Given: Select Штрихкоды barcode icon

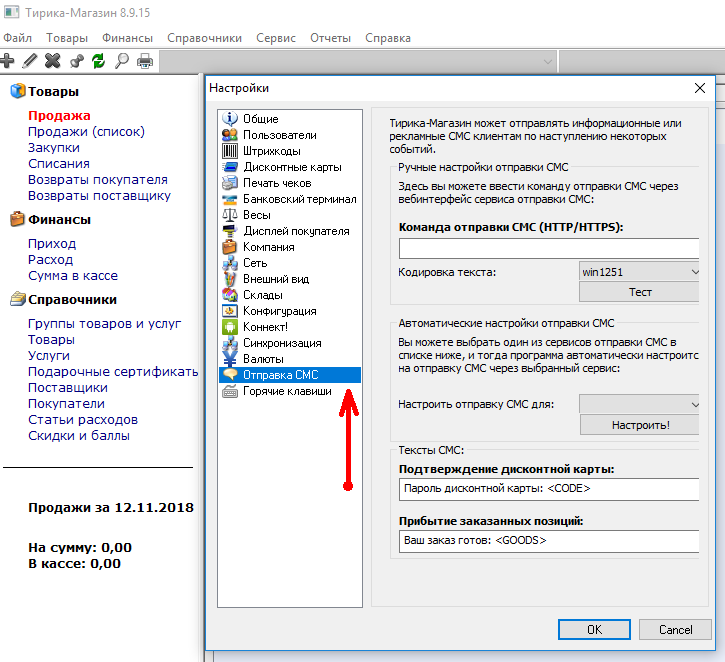Looking at the screenshot, I should coord(230,151).
